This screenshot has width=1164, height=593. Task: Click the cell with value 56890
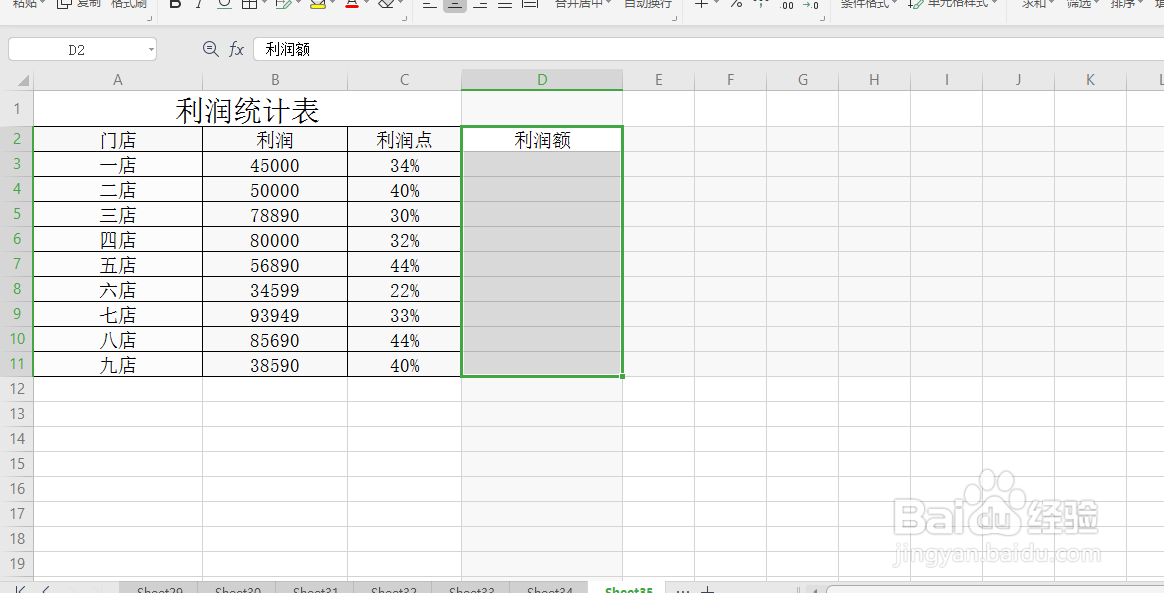[275, 265]
